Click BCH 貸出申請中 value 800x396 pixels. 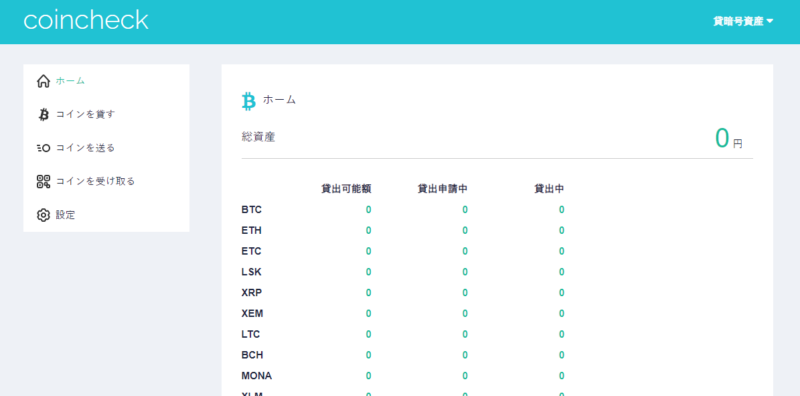tap(465, 355)
